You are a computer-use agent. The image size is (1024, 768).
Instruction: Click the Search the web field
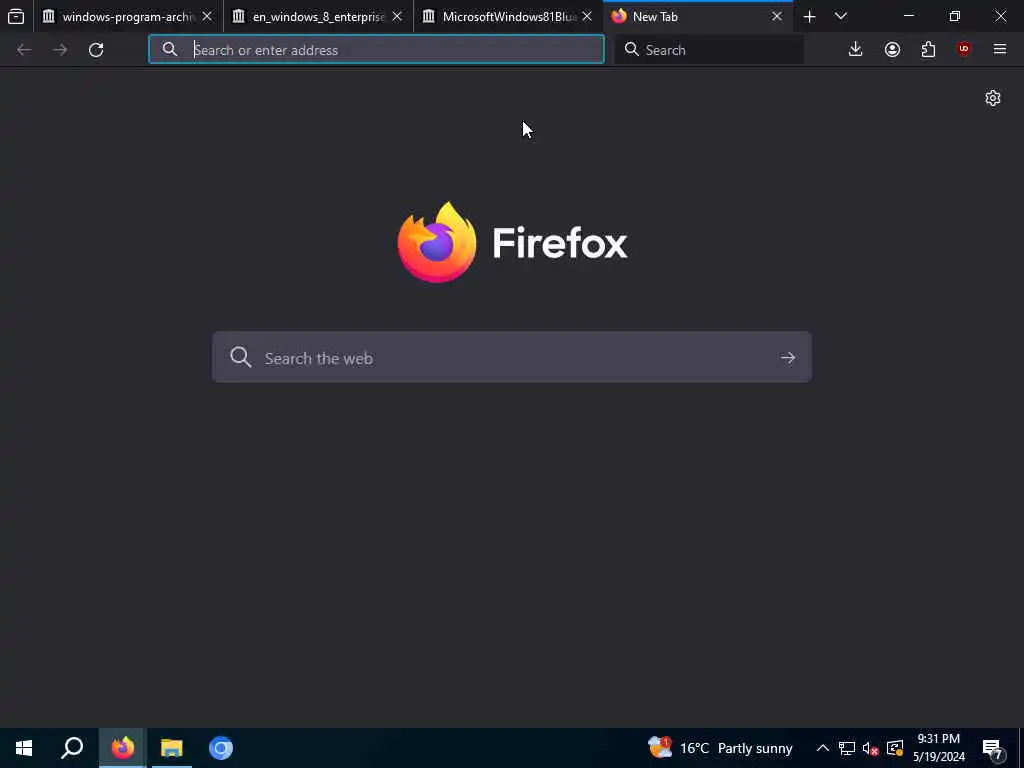coord(512,357)
